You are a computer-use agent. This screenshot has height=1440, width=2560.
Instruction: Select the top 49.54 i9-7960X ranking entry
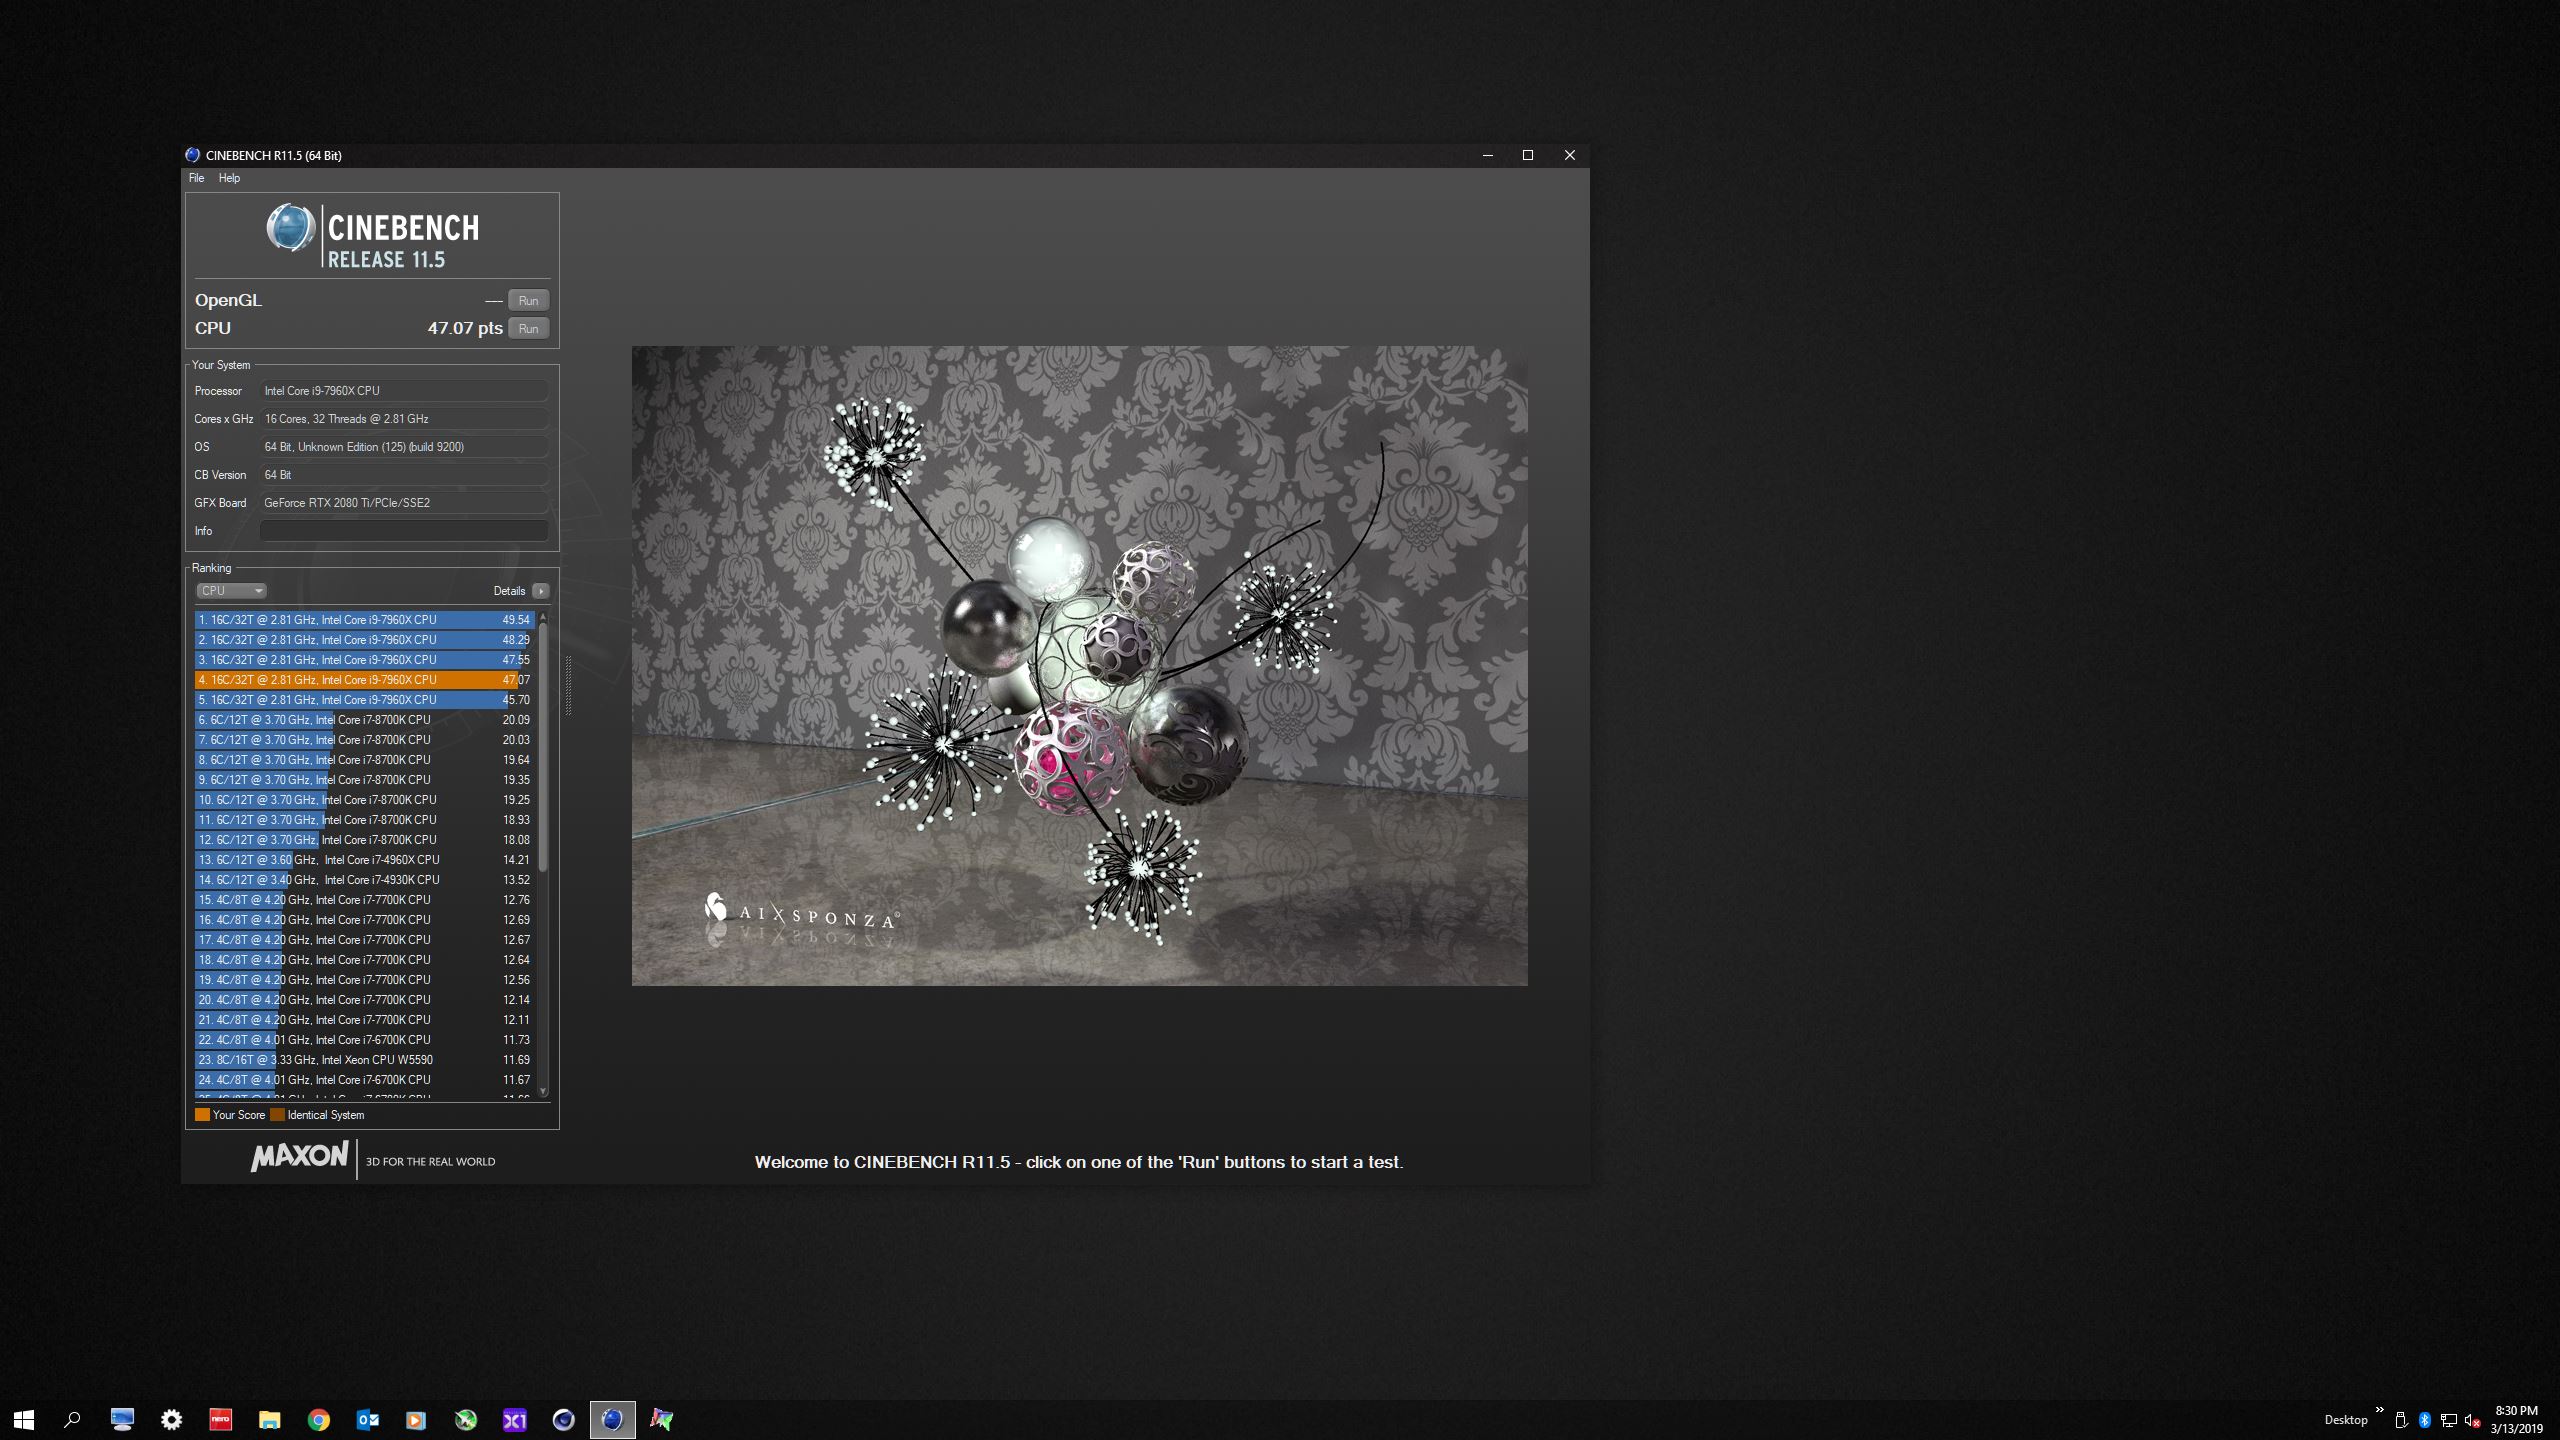tap(364, 620)
